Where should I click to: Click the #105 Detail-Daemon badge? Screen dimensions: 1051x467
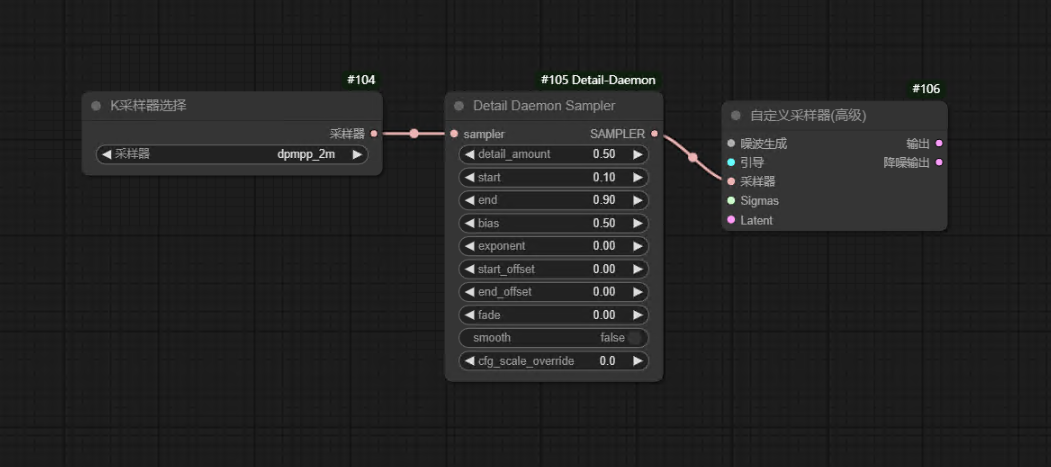click(x=598, y=80)
